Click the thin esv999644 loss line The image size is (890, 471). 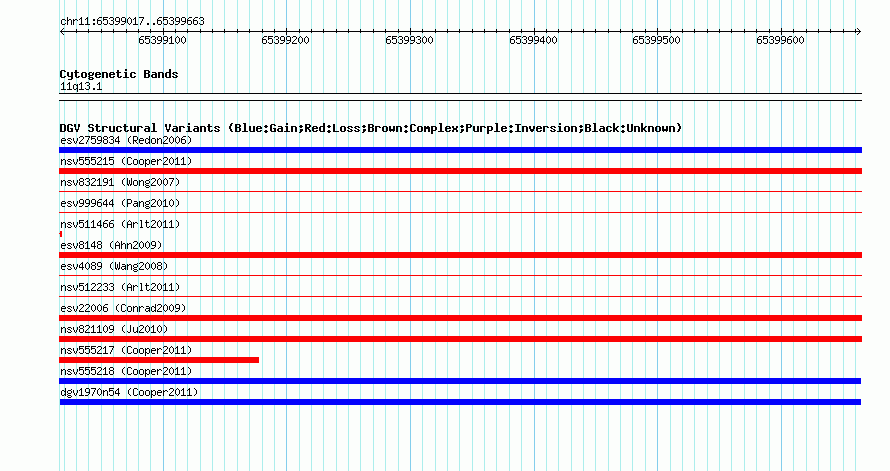pyautogui.click(x=460, y=213)
